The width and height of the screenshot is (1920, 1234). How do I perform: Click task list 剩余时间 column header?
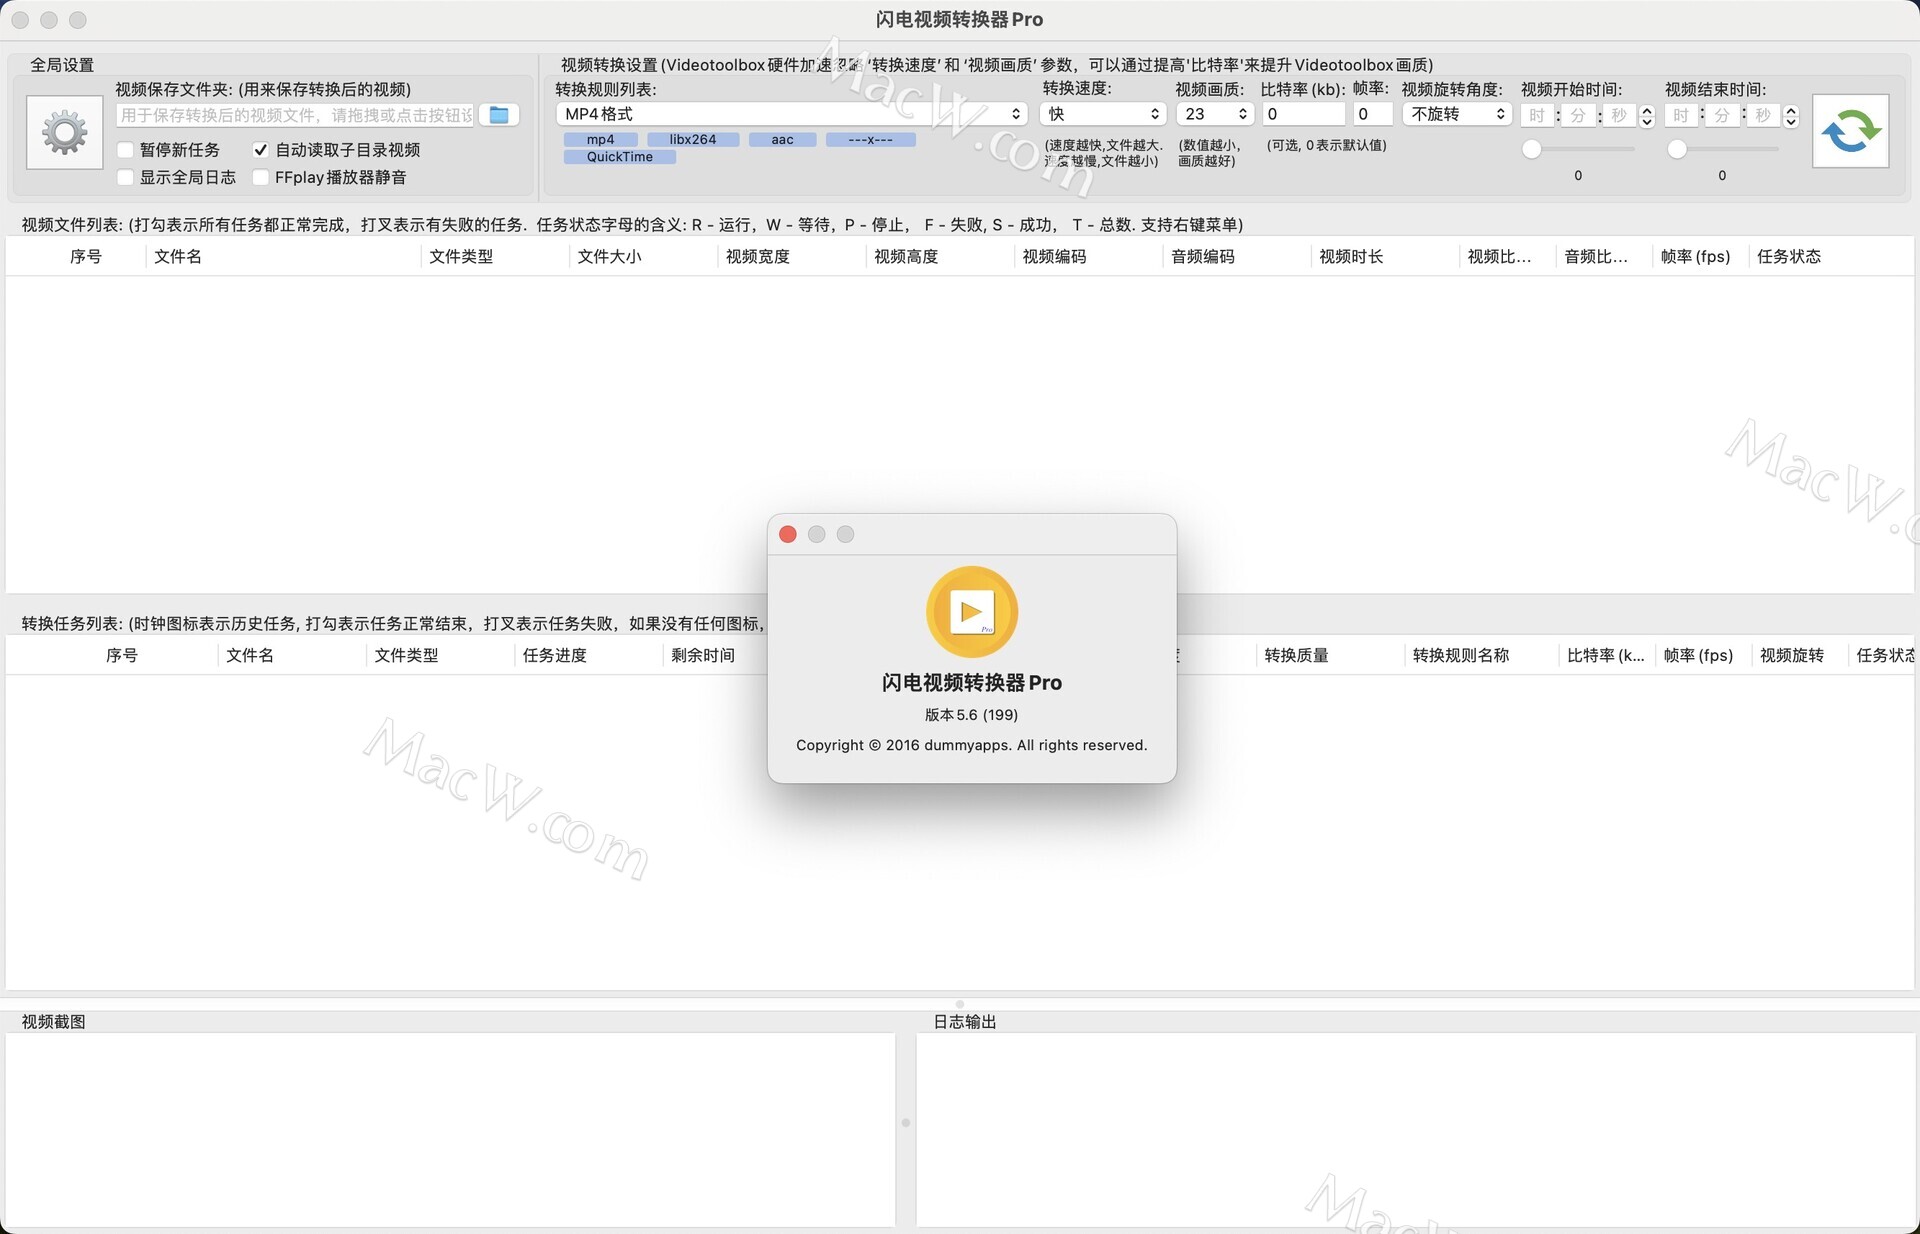tap(714, 656)
